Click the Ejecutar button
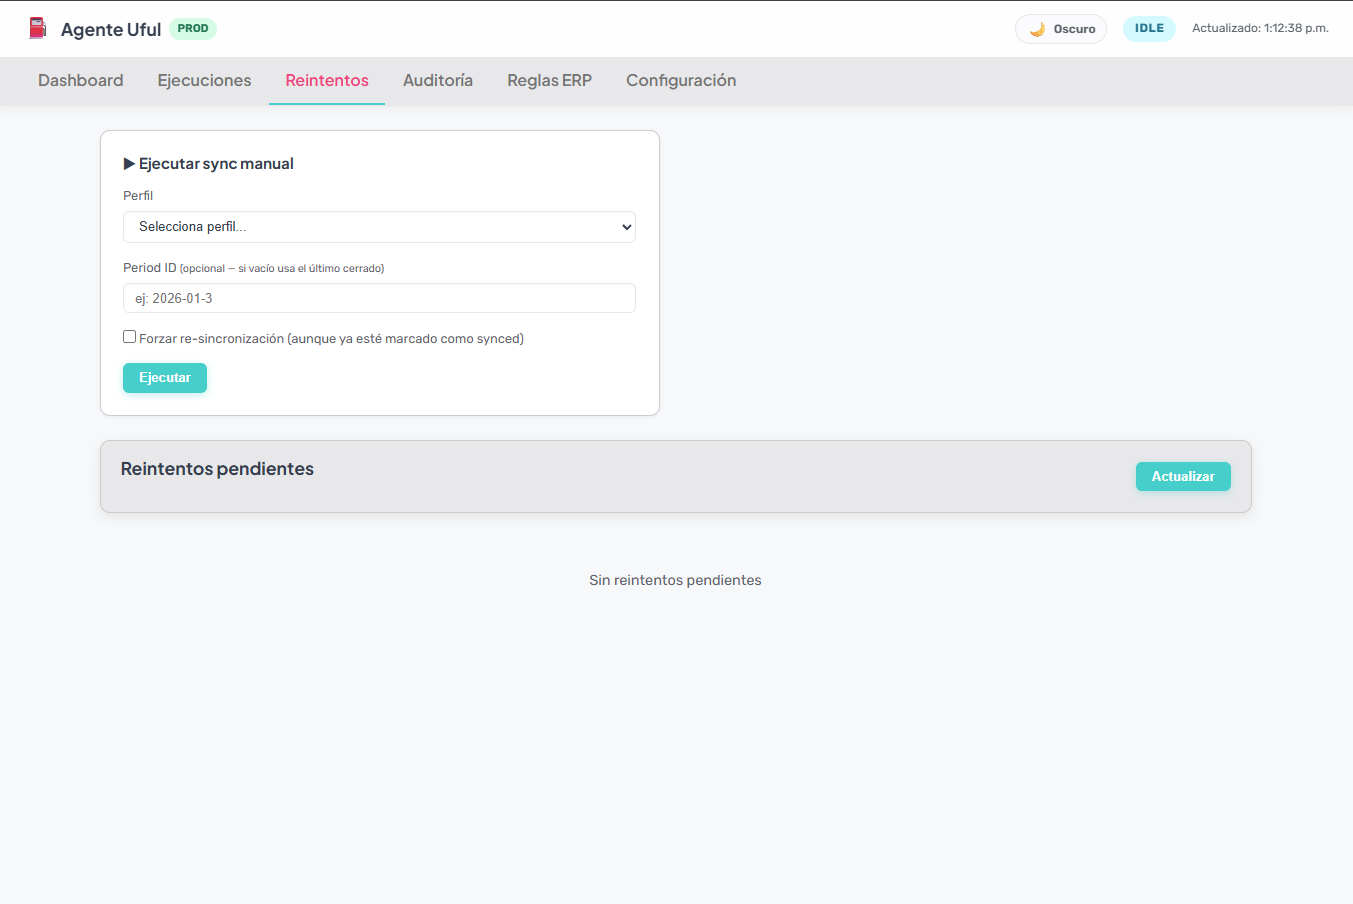Image resolution: width=1353 pixels, height=904 pixels. 165,378
